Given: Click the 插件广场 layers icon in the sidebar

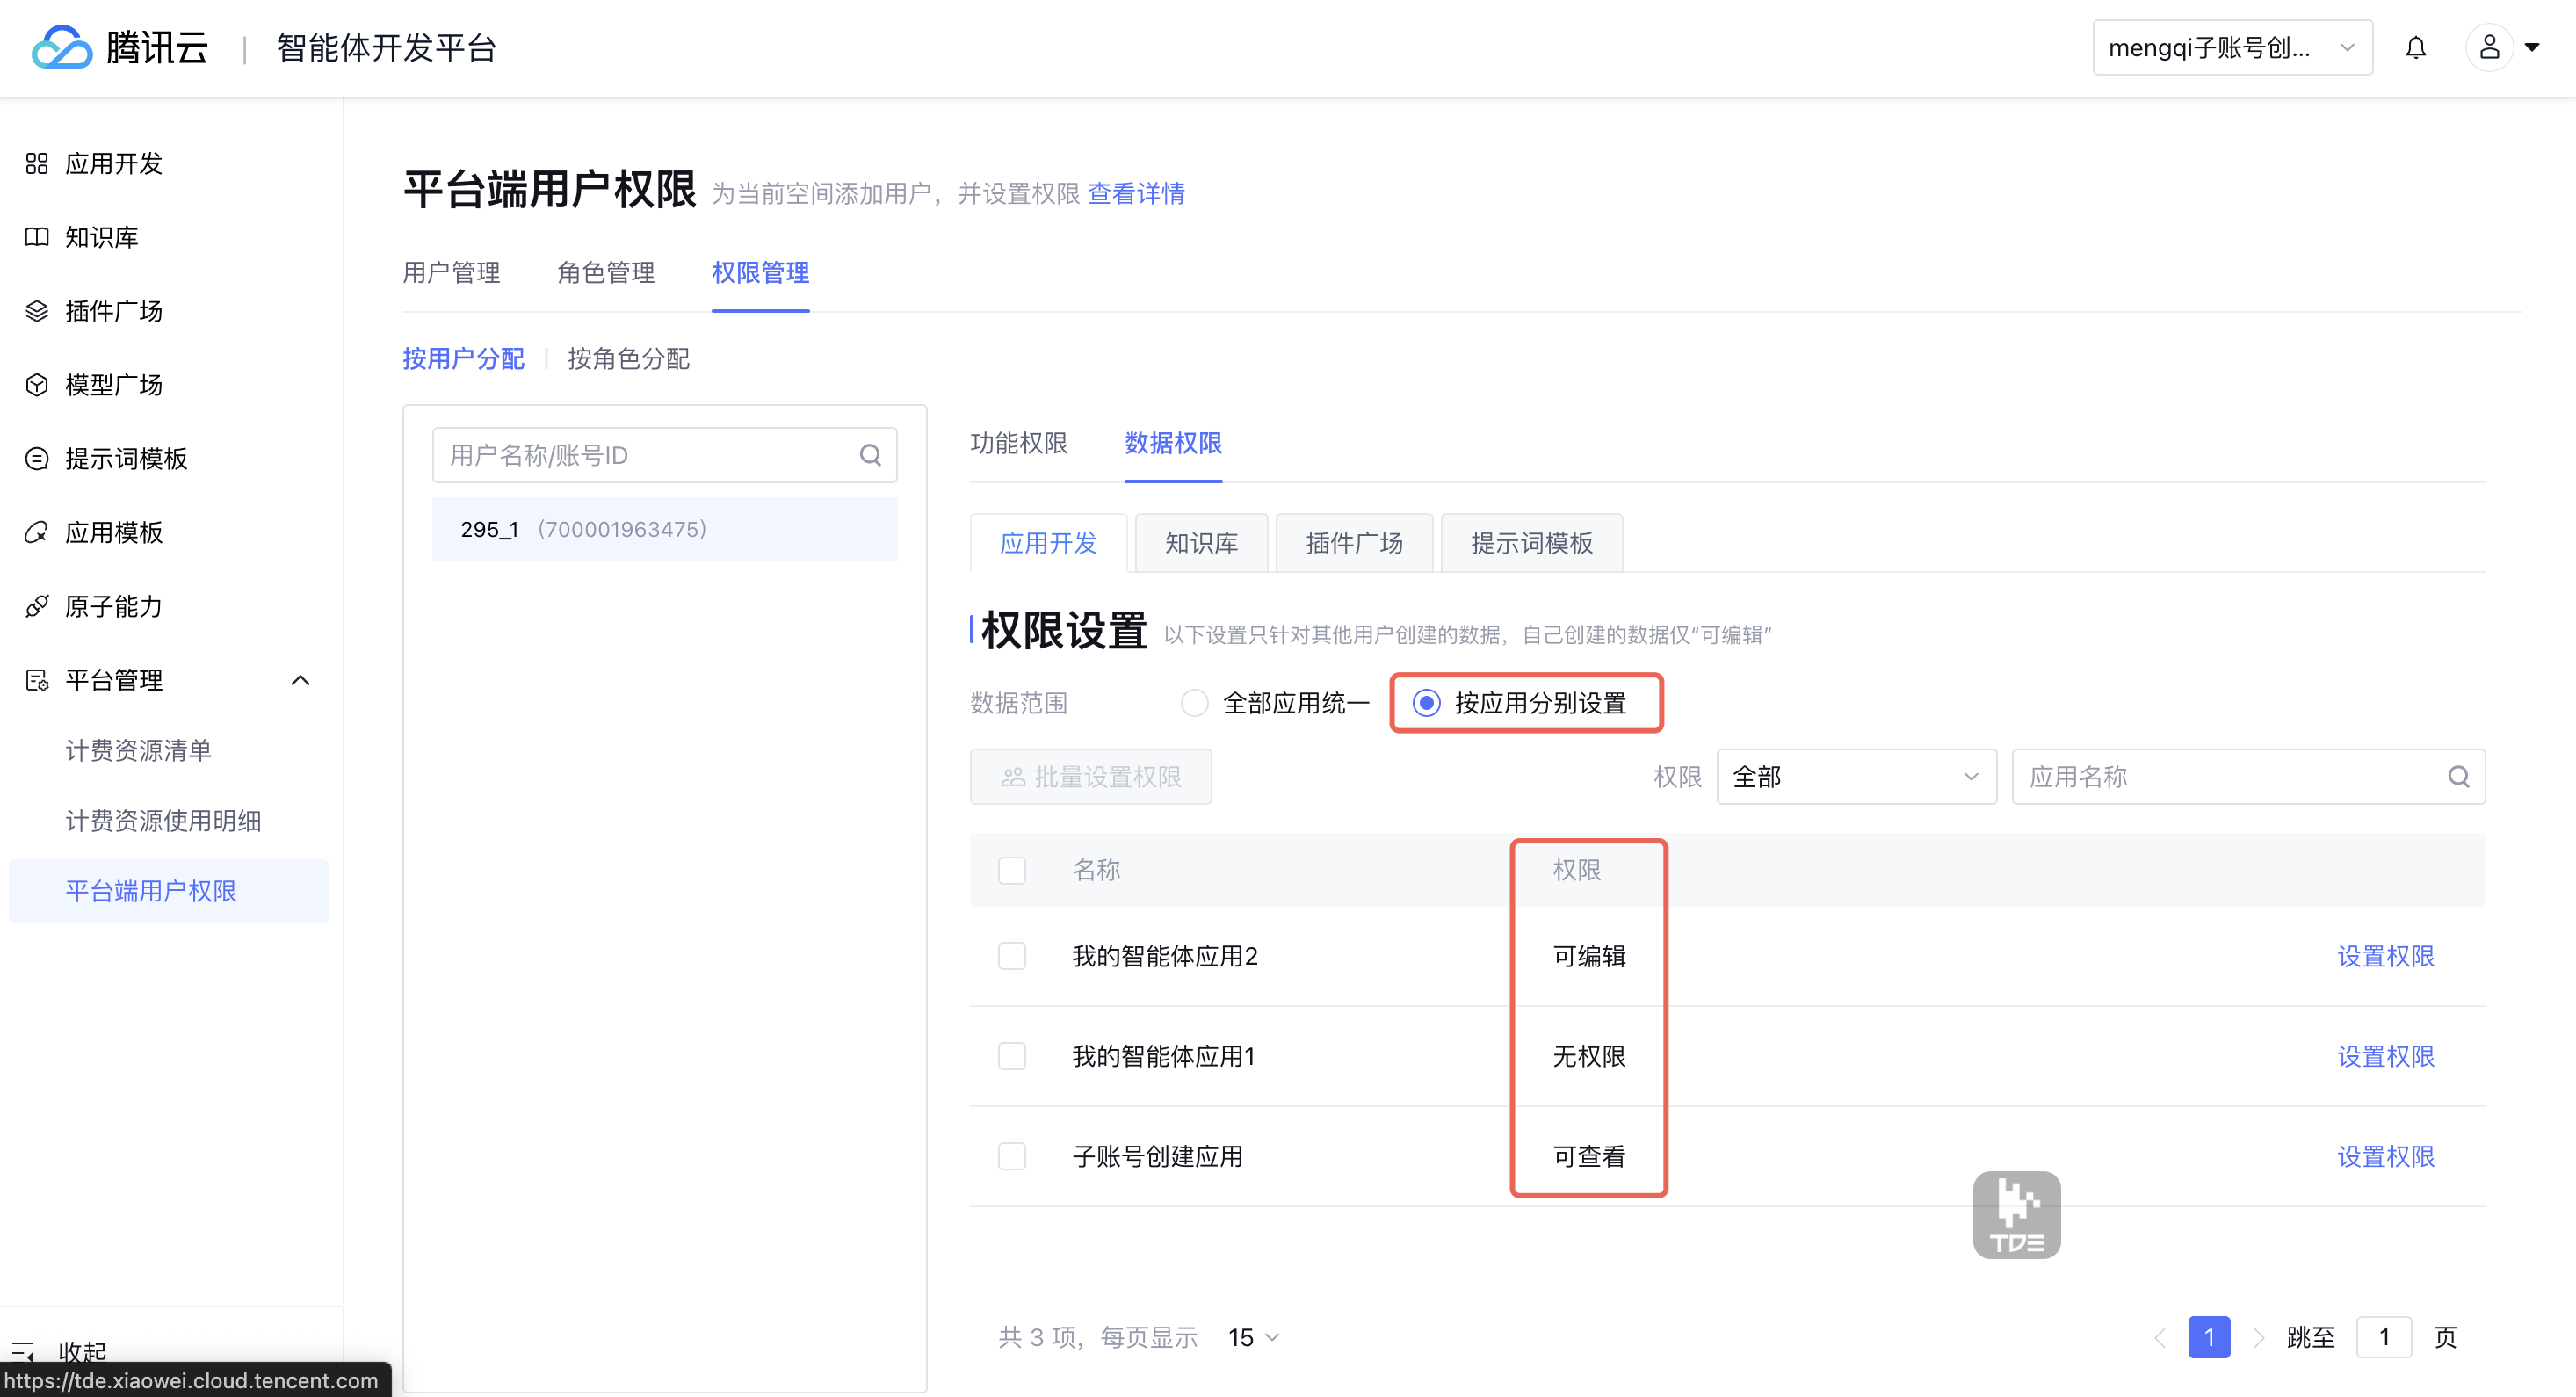Looking at the screenshot, I should 37,311.
